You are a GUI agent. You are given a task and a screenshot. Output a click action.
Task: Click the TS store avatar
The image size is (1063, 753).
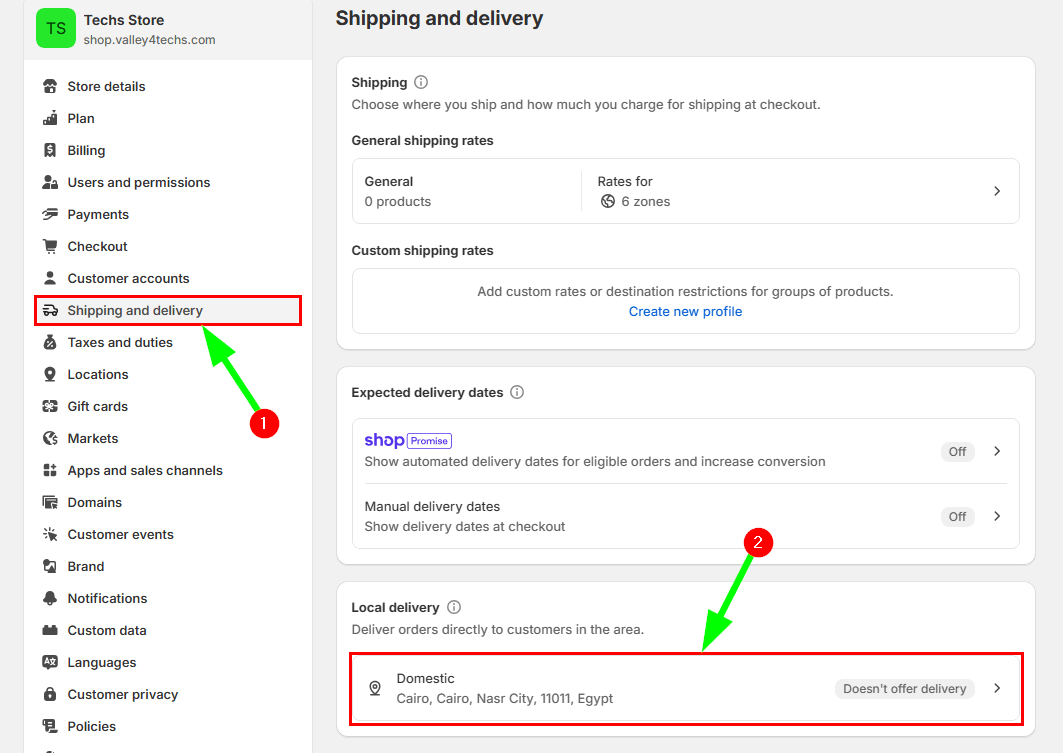click(x=56, y=28)
